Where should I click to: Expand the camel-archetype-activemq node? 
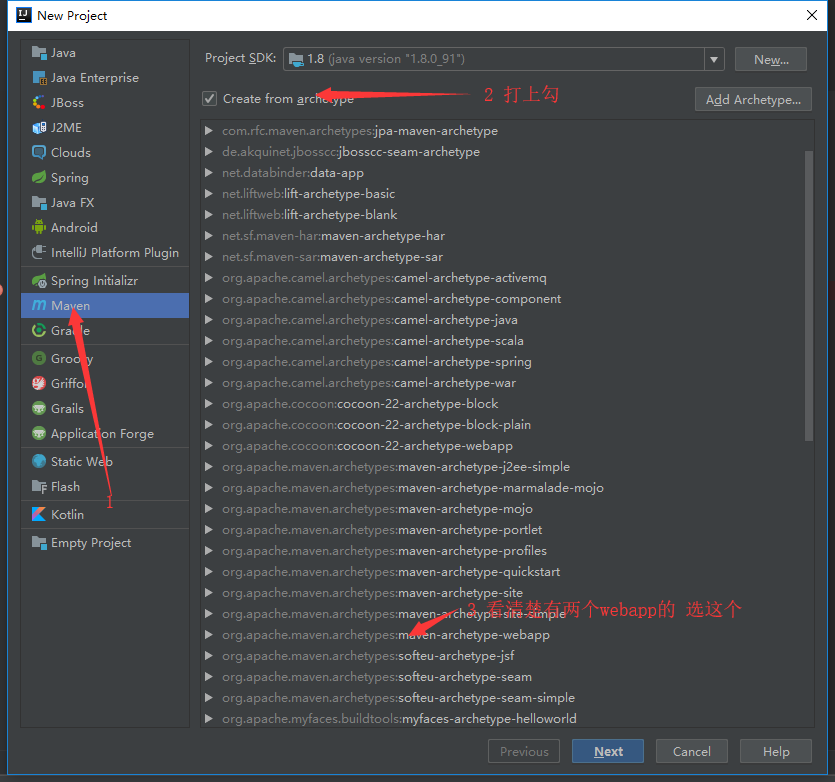pos(209,278)
